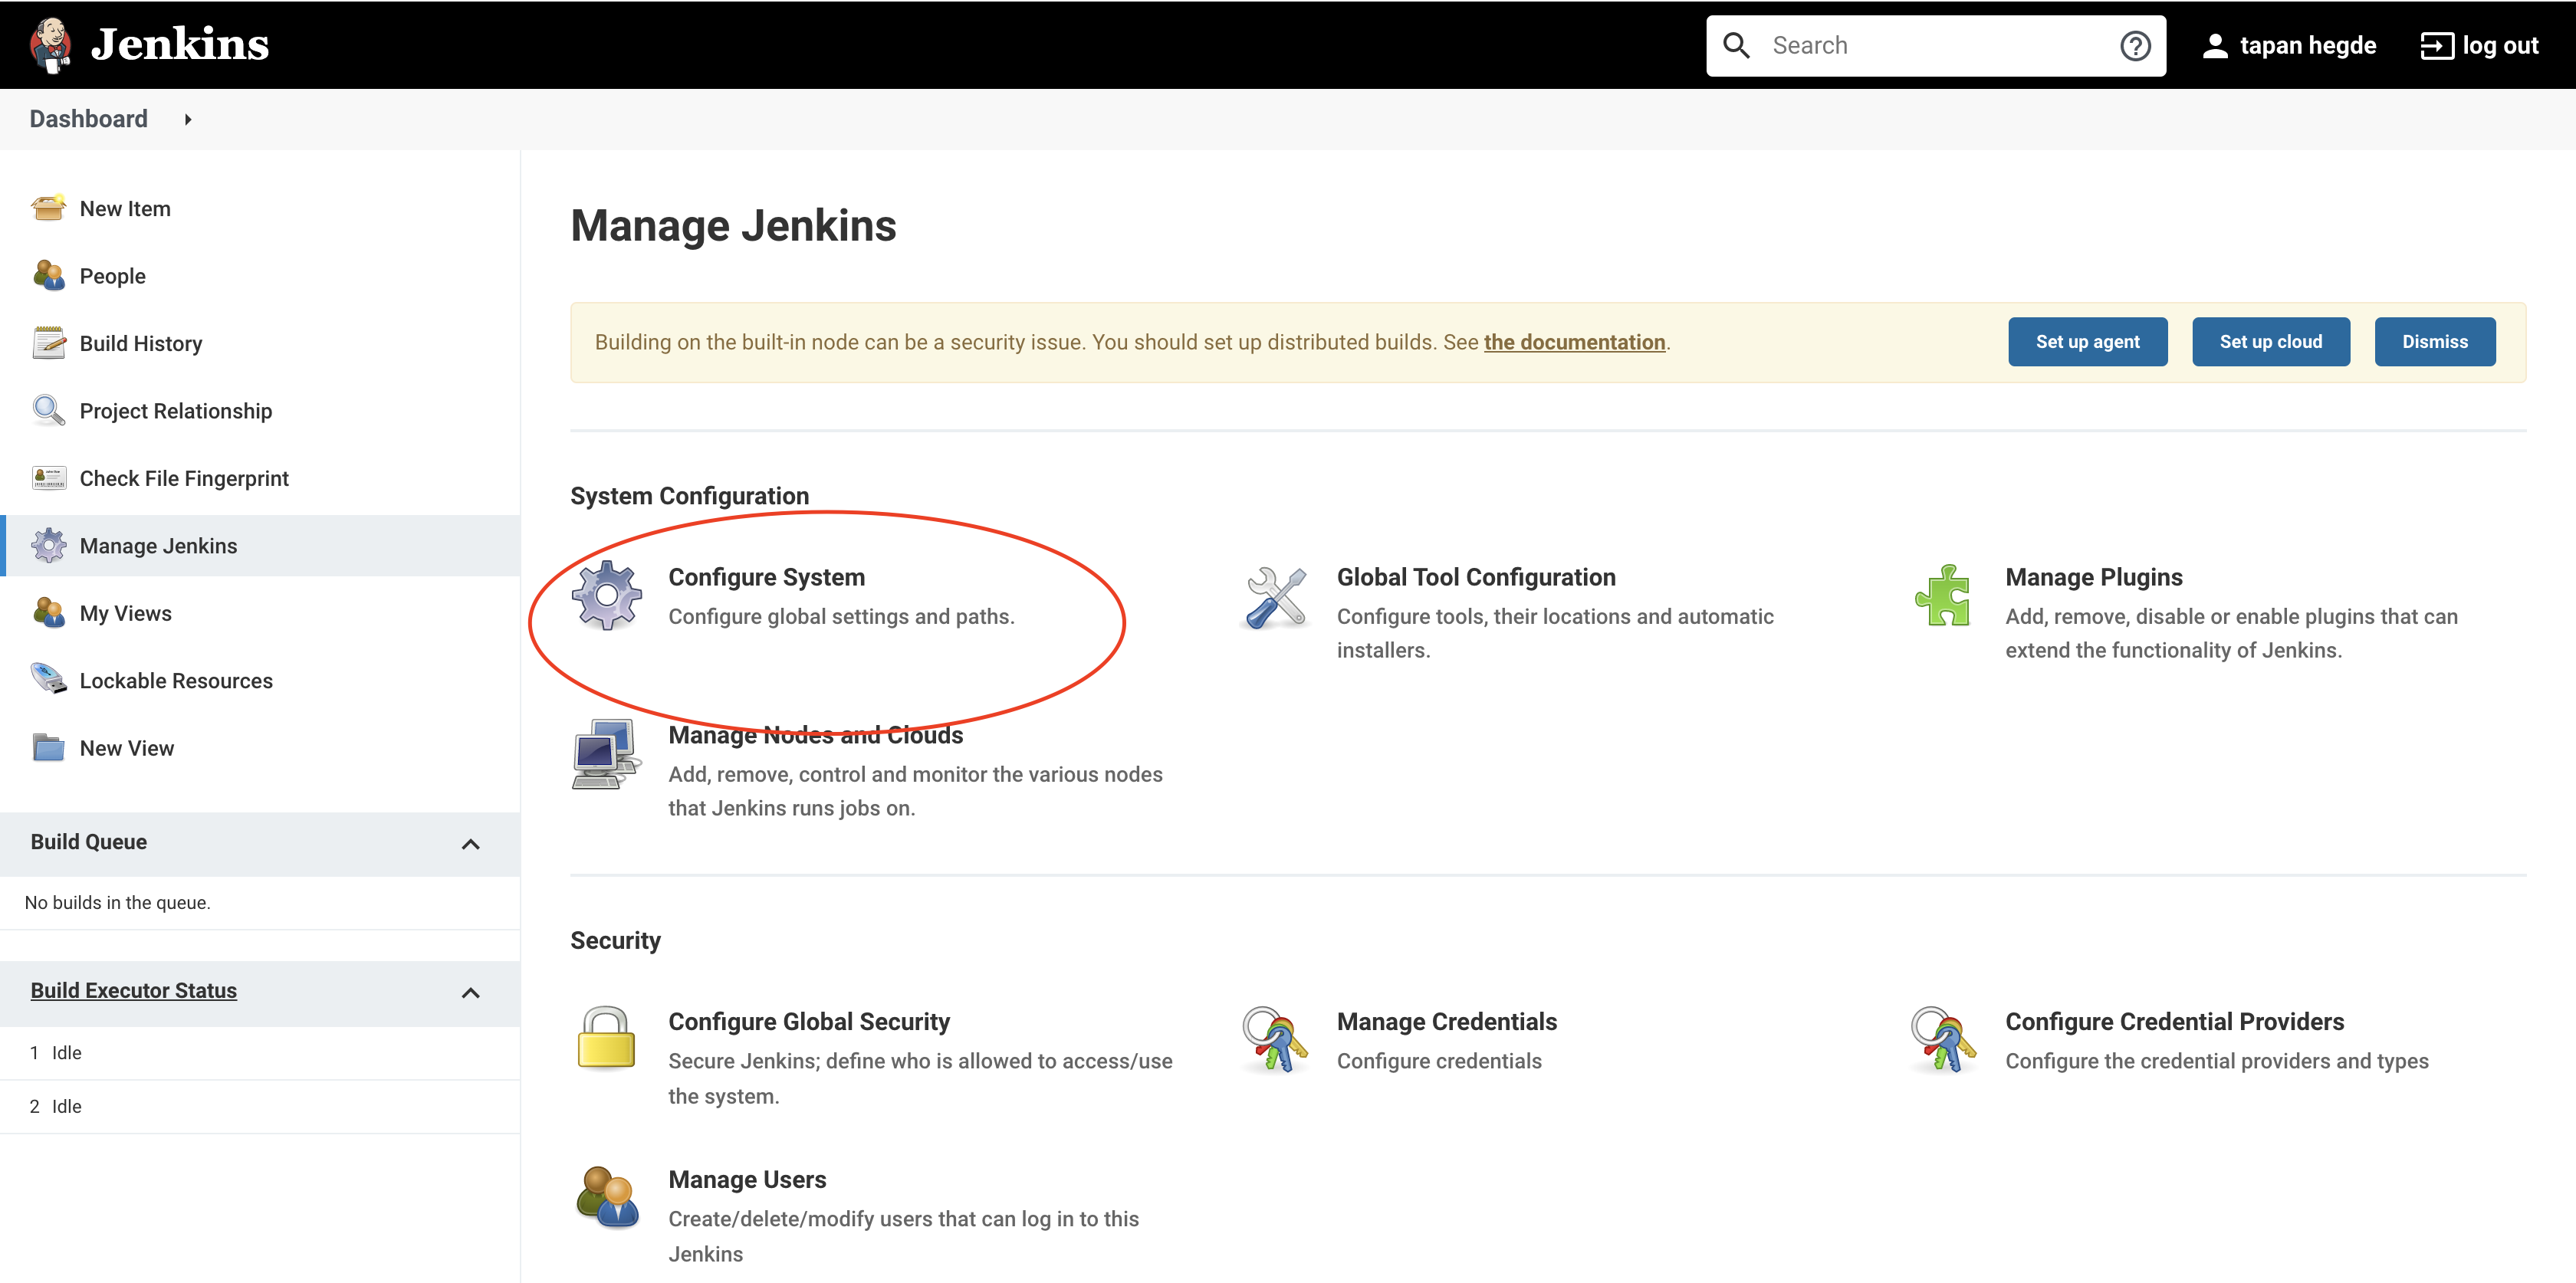2576x1283 pixels.
Task: Open Check File Fingerprint in the sidebar
Action: pos(184,478)
